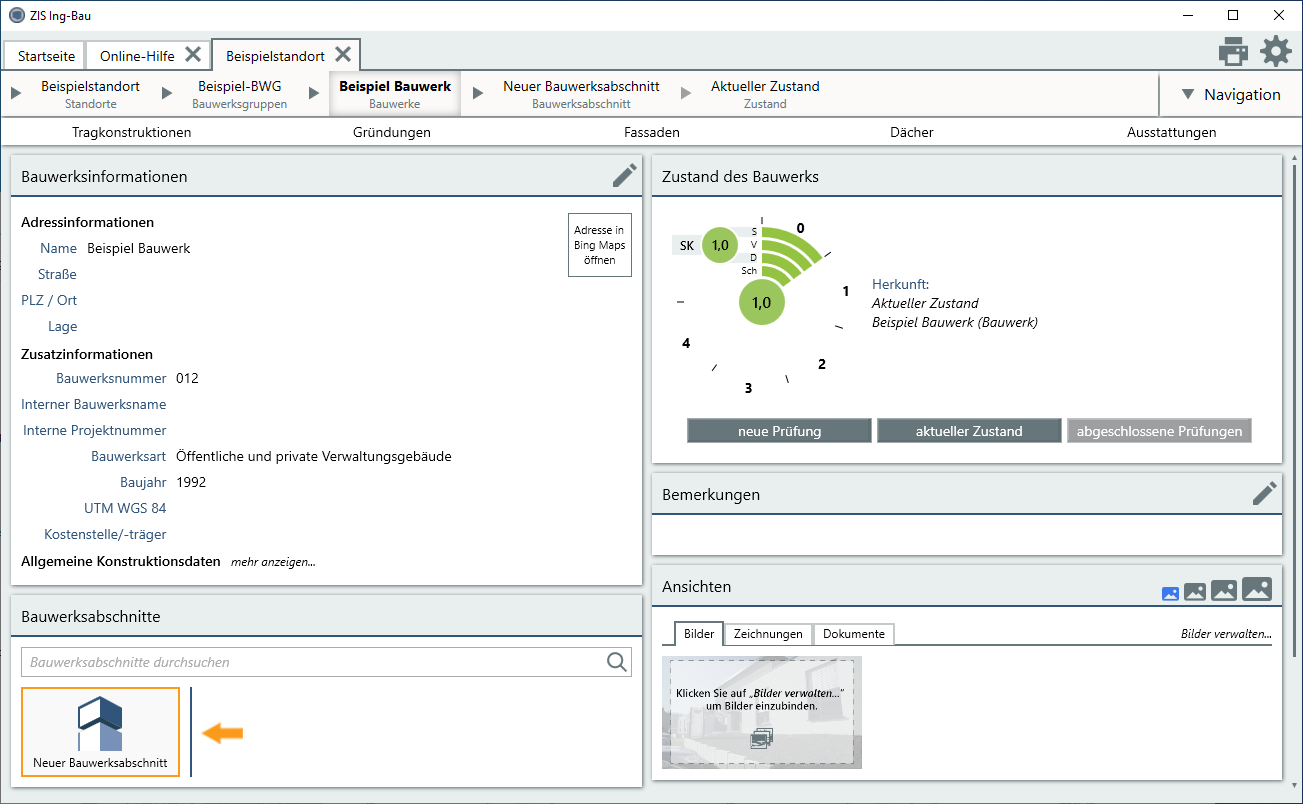Click the neue Prüfung button

tap(779, 431)
